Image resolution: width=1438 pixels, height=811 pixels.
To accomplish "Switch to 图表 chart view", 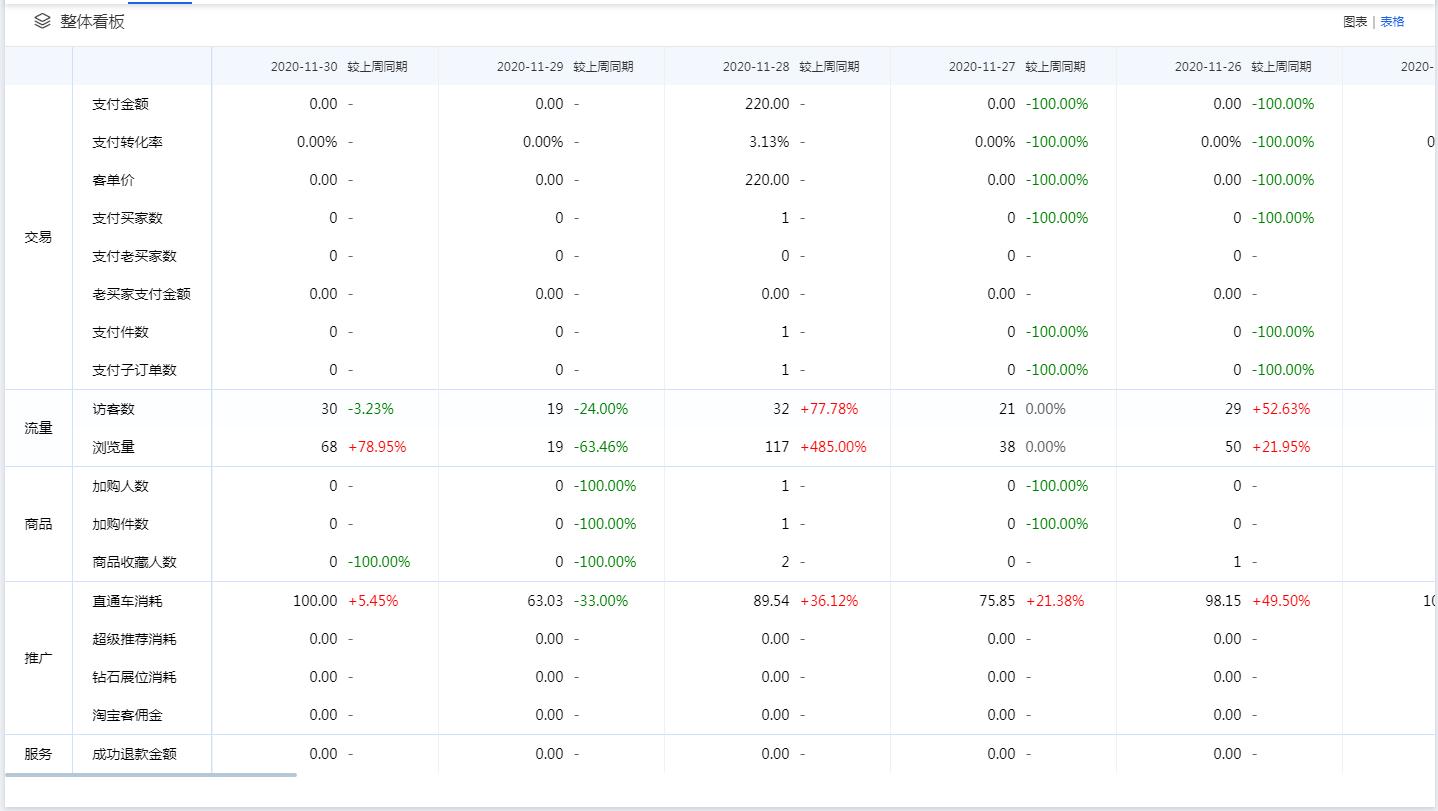I will (x=1355, y=22).
